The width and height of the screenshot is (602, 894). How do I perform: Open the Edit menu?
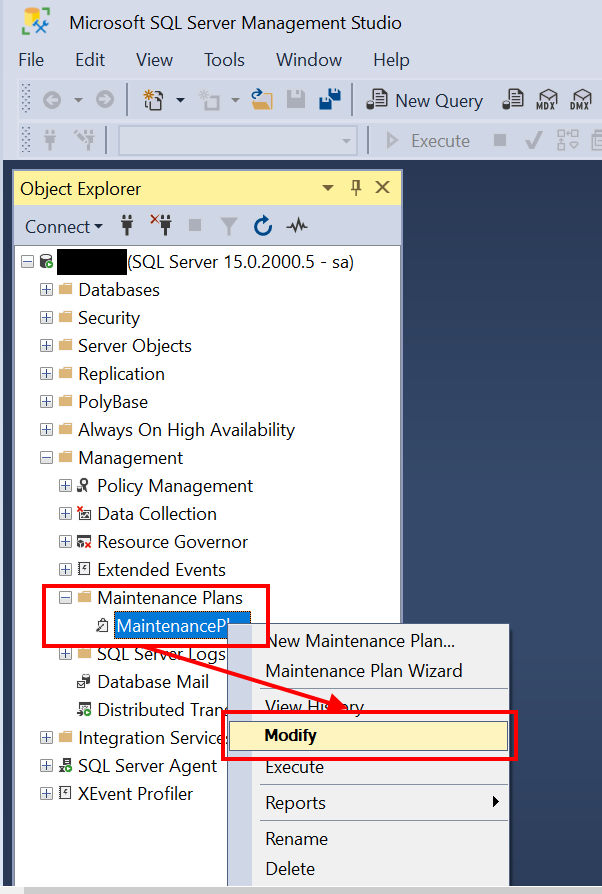(x=90, y=60)
